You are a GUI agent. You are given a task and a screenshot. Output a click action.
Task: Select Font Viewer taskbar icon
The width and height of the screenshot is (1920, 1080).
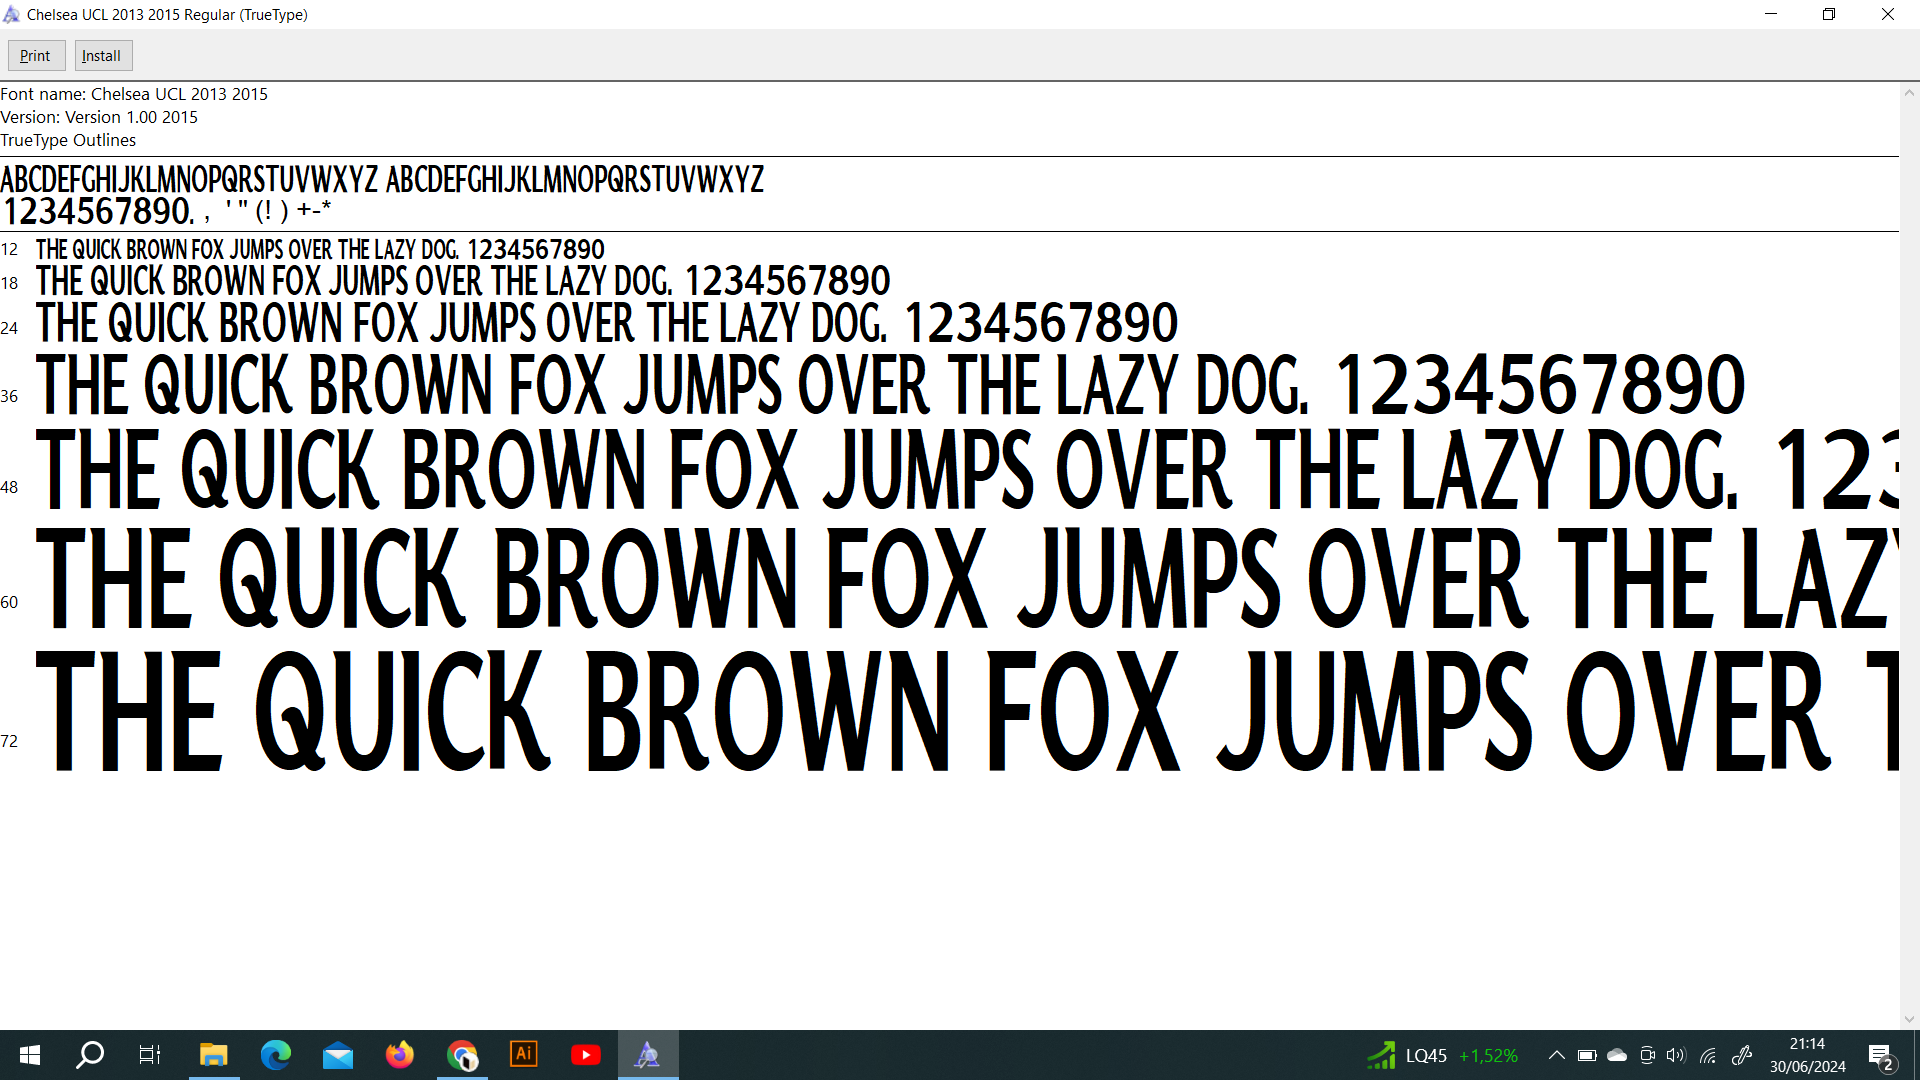click(648, 1055)
